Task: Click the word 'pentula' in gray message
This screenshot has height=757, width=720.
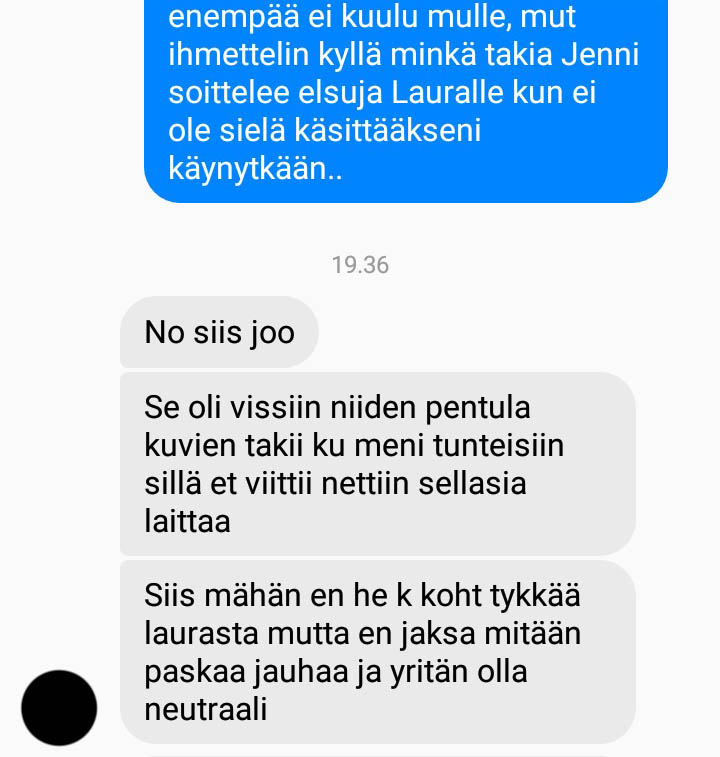Action: tap(478, 407)
